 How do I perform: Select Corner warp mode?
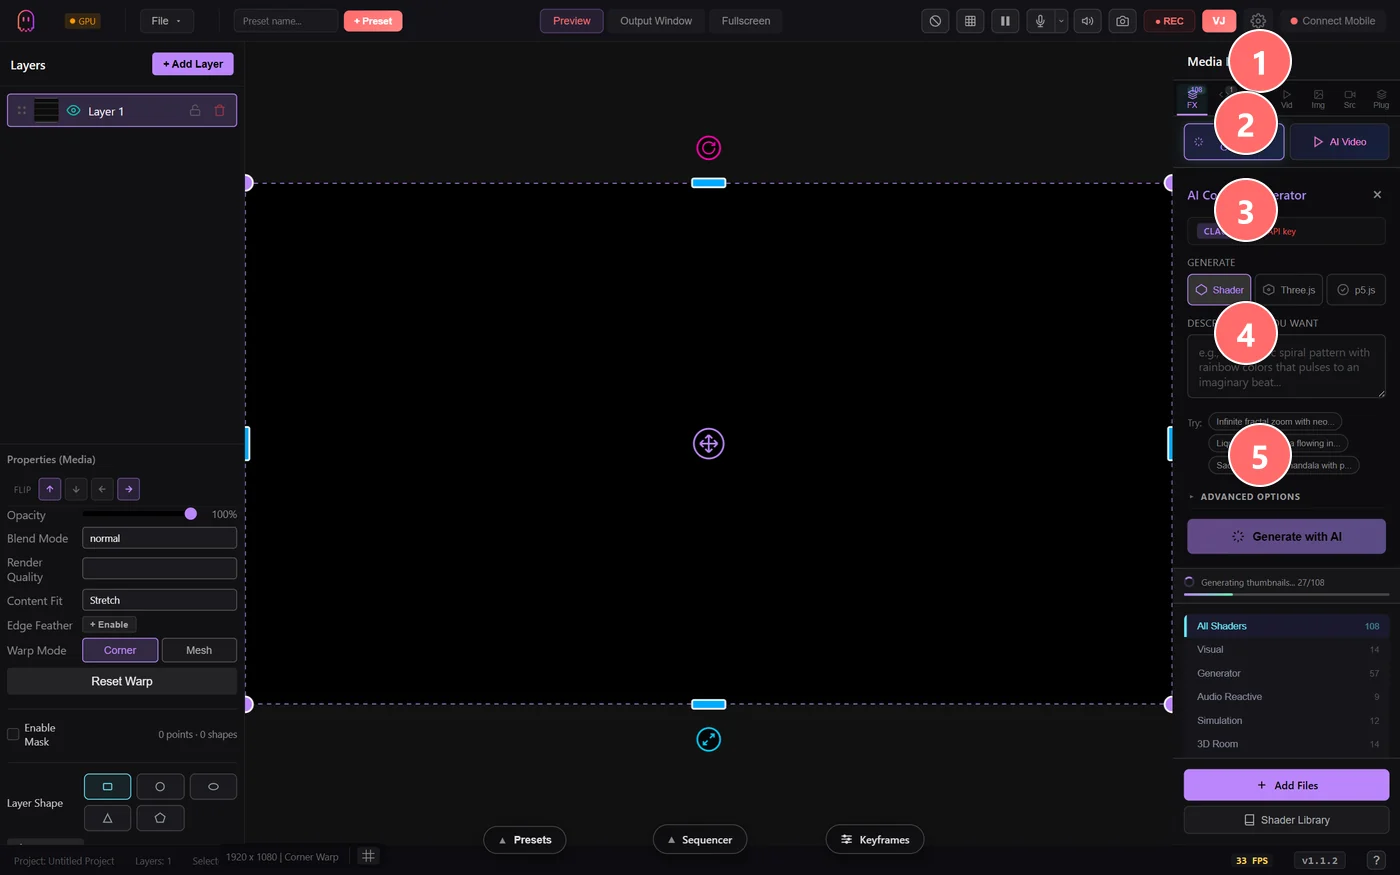click(120, 650)
